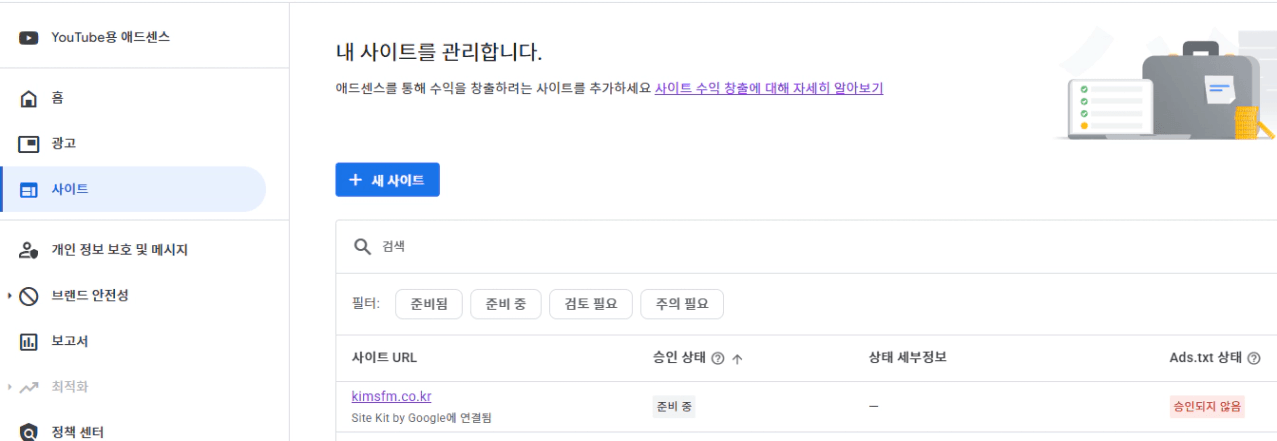Click the Home (홈) house icon
1277x441 pixels.
pos(29,98)
